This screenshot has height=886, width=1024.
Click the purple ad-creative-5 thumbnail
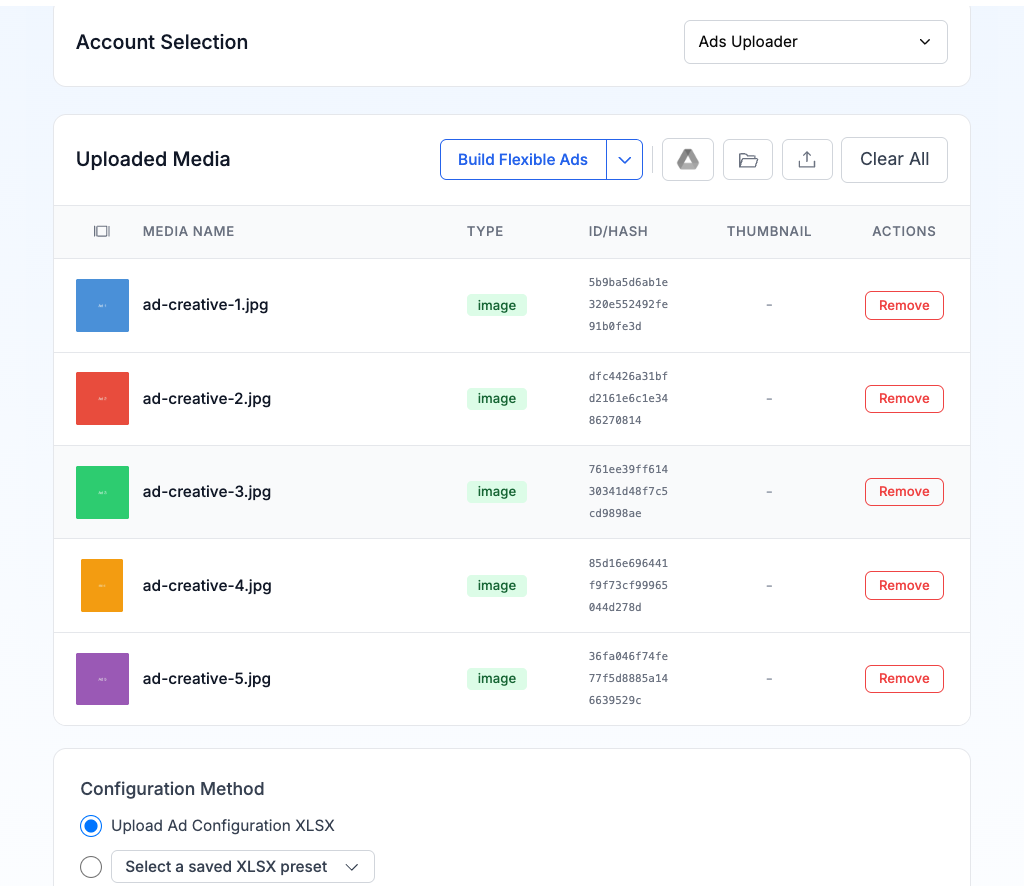click(x=102, y=679)
